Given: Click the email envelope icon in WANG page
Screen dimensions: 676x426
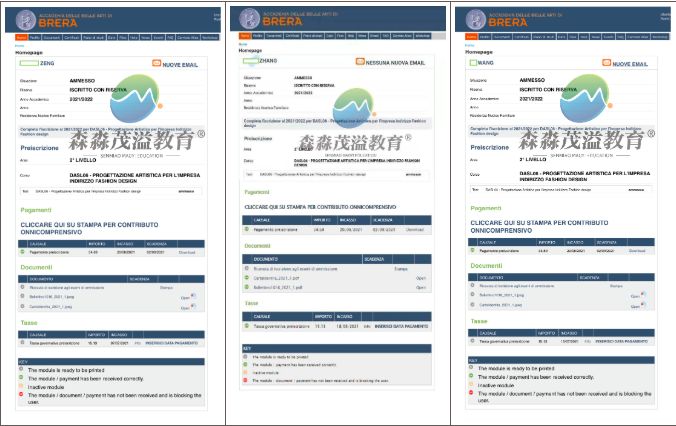Looking at the screenshot, I should 606,63.
